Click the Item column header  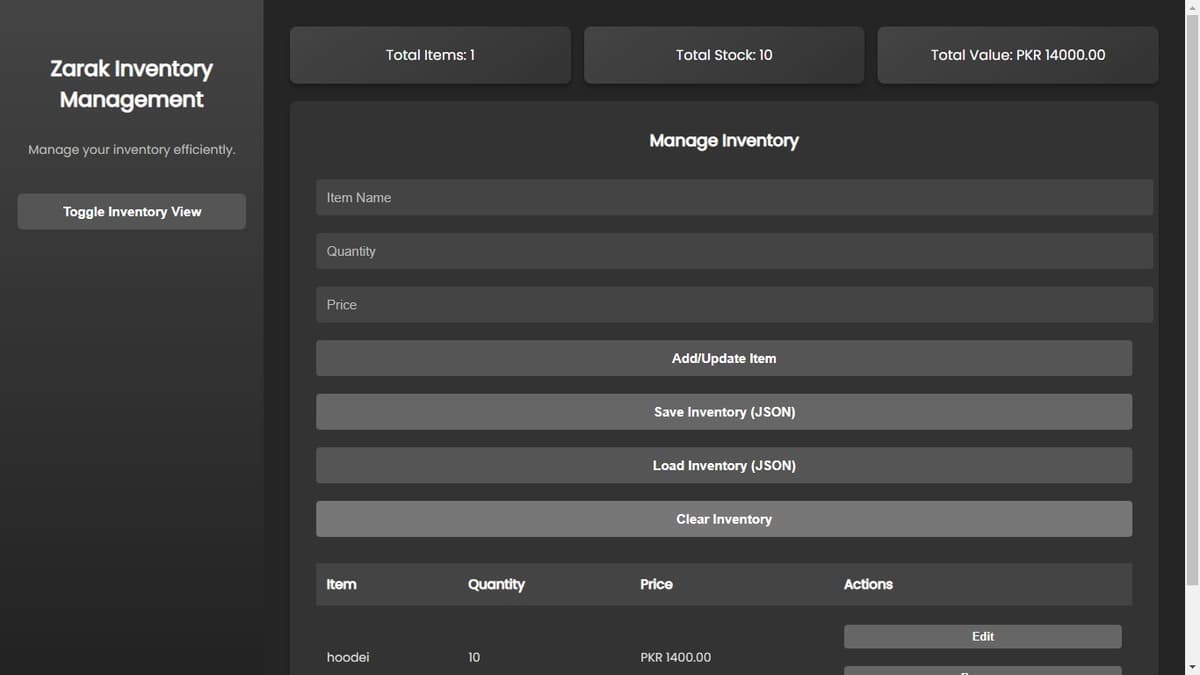(341, 584)
